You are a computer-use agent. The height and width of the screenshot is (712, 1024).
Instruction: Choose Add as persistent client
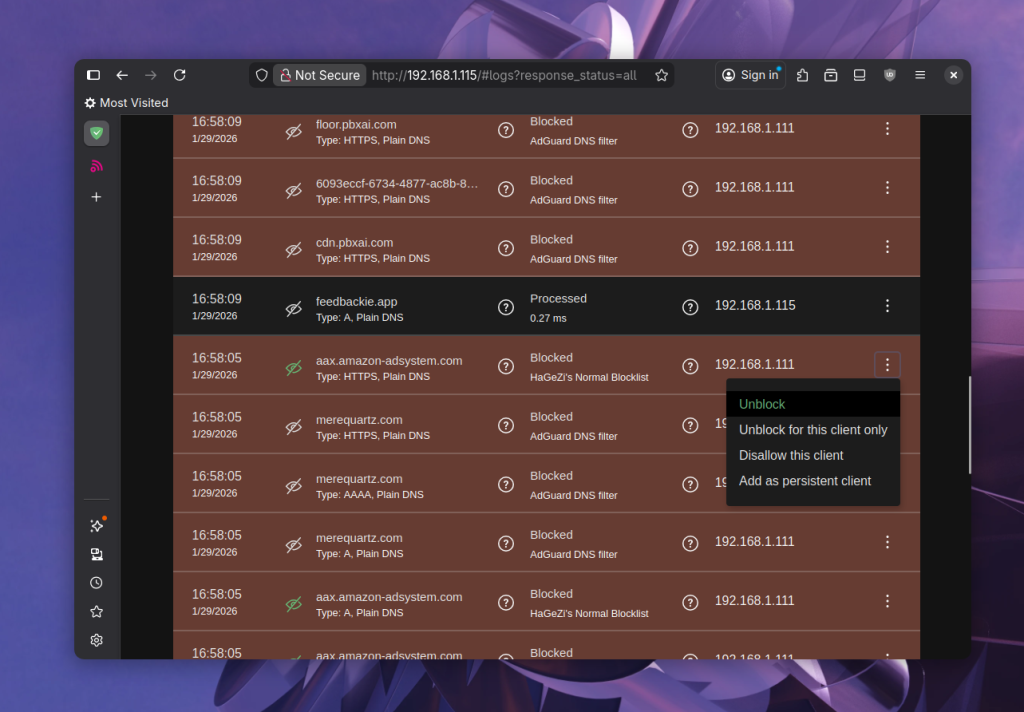click(804, 481)
